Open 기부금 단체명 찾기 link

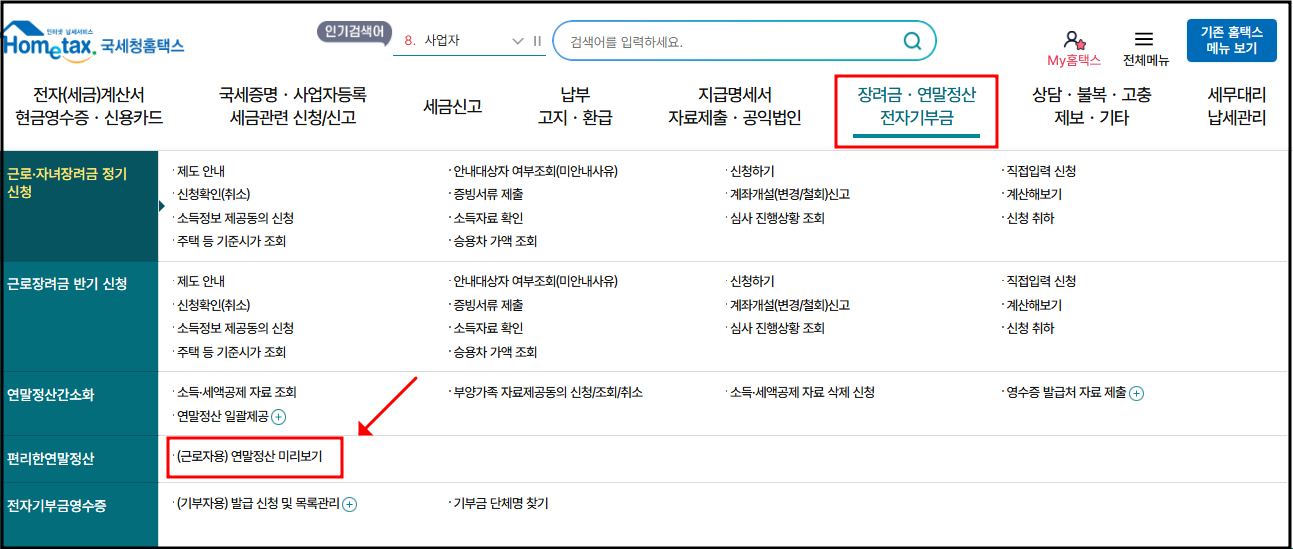coord(501,504)
